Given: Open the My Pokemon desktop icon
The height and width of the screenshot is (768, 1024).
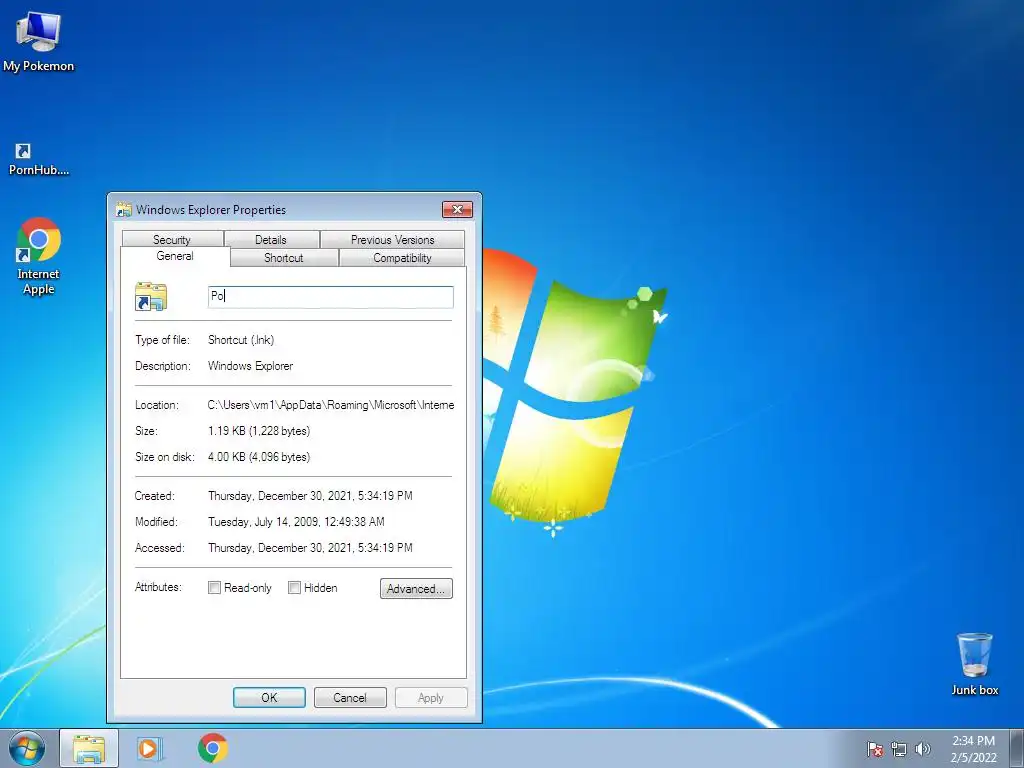Looking at the screenshot, I should 38,42.
